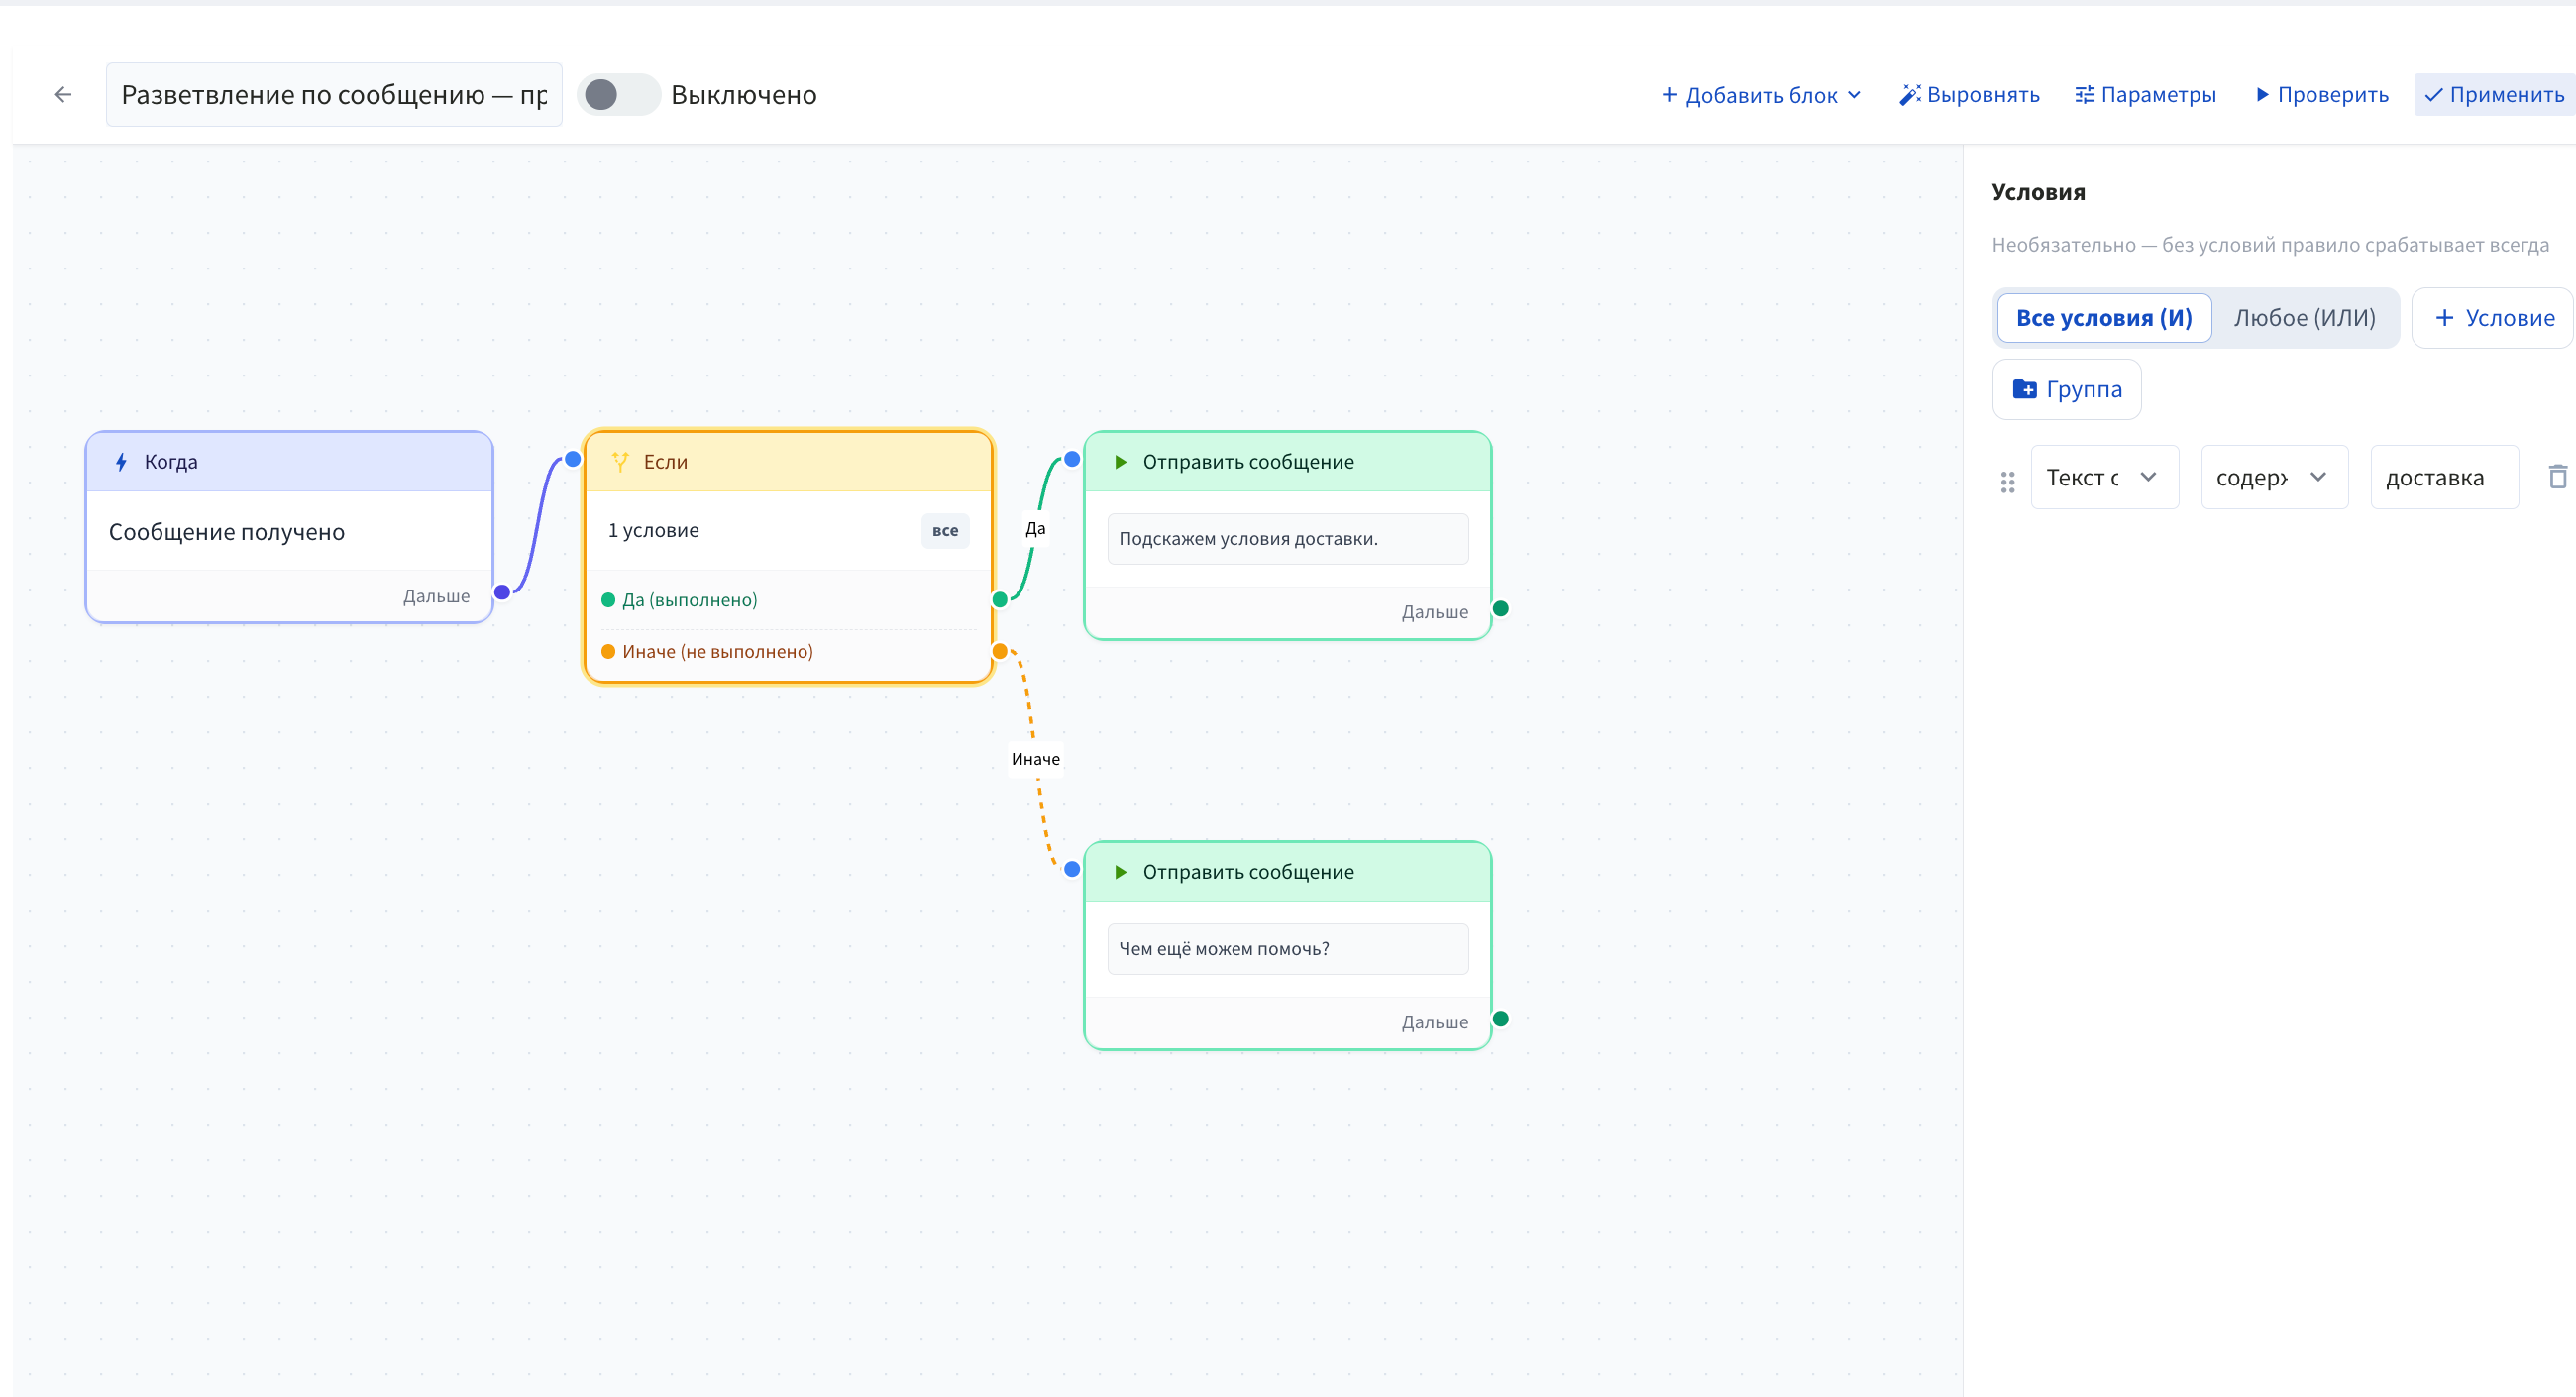Delete the condition with trash icon
The image size is (2576, 1397).
(x=2557, y=477)
